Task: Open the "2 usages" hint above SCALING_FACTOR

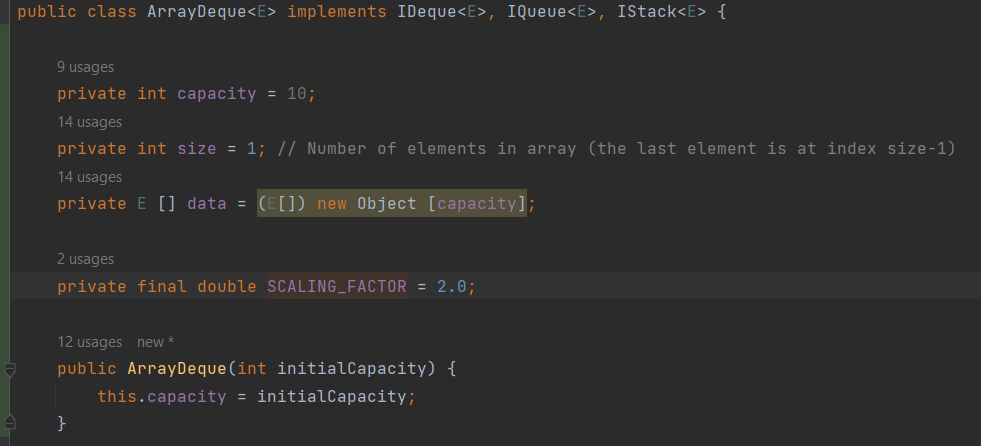Action: tap(86, 259)
